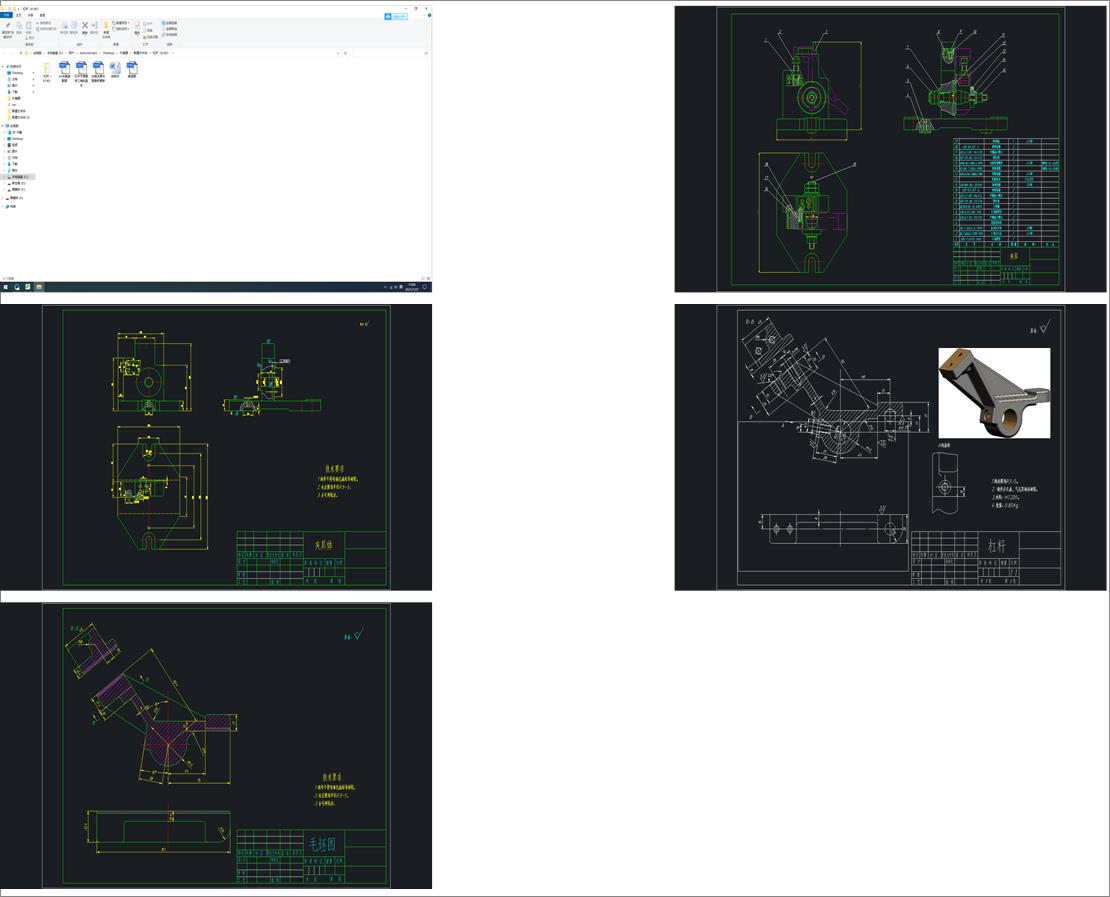Screen dimensions: 1110x897
Task: Open the 文件 tab in File Explorer
Action: (x=6, y=15)
